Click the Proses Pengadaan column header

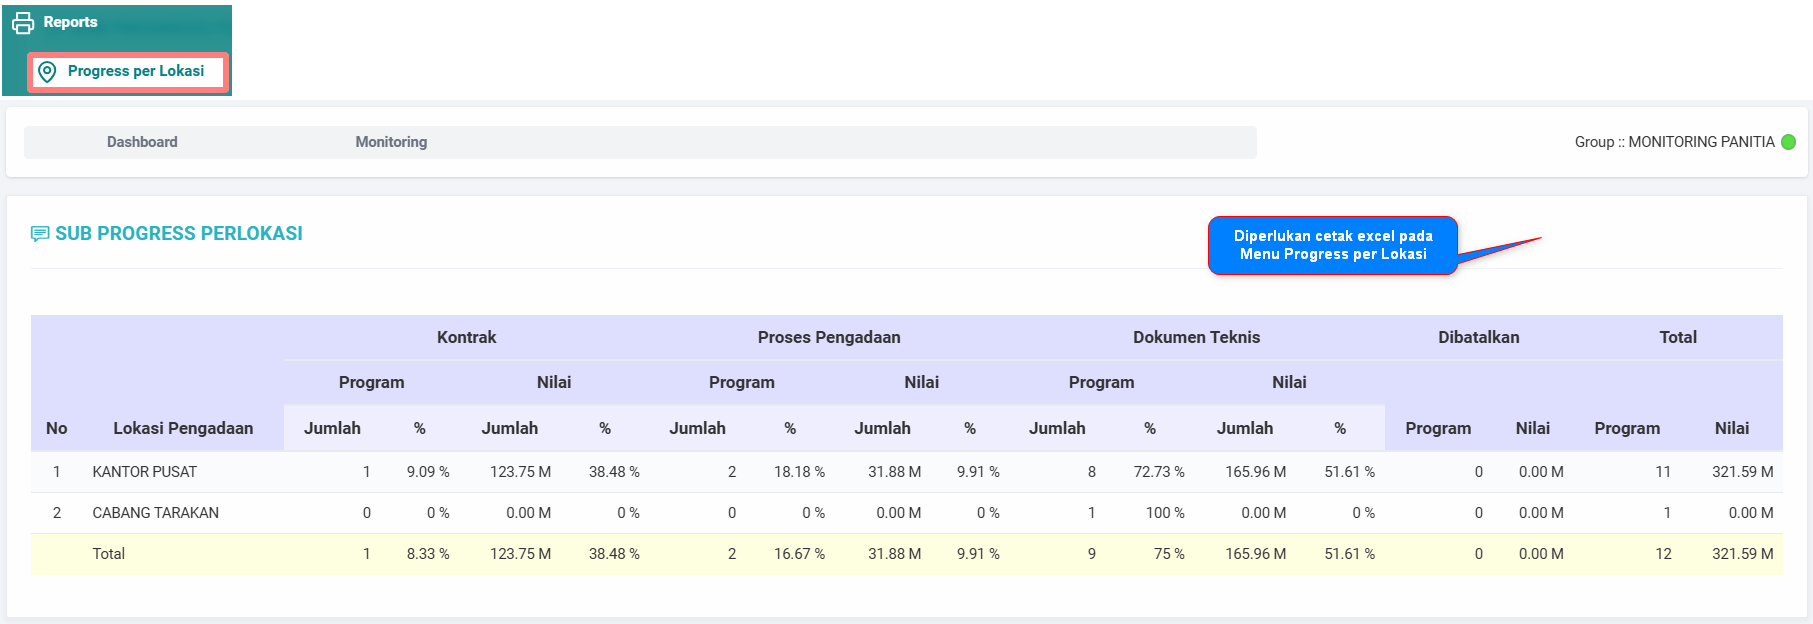coord(829,337)
